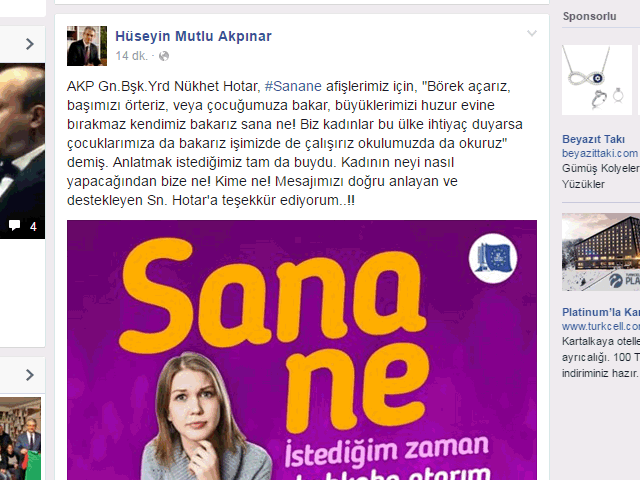Screen dimensions: 640x480
Task: Click the #Sanane hashtag link
Action: click(293, 86)
